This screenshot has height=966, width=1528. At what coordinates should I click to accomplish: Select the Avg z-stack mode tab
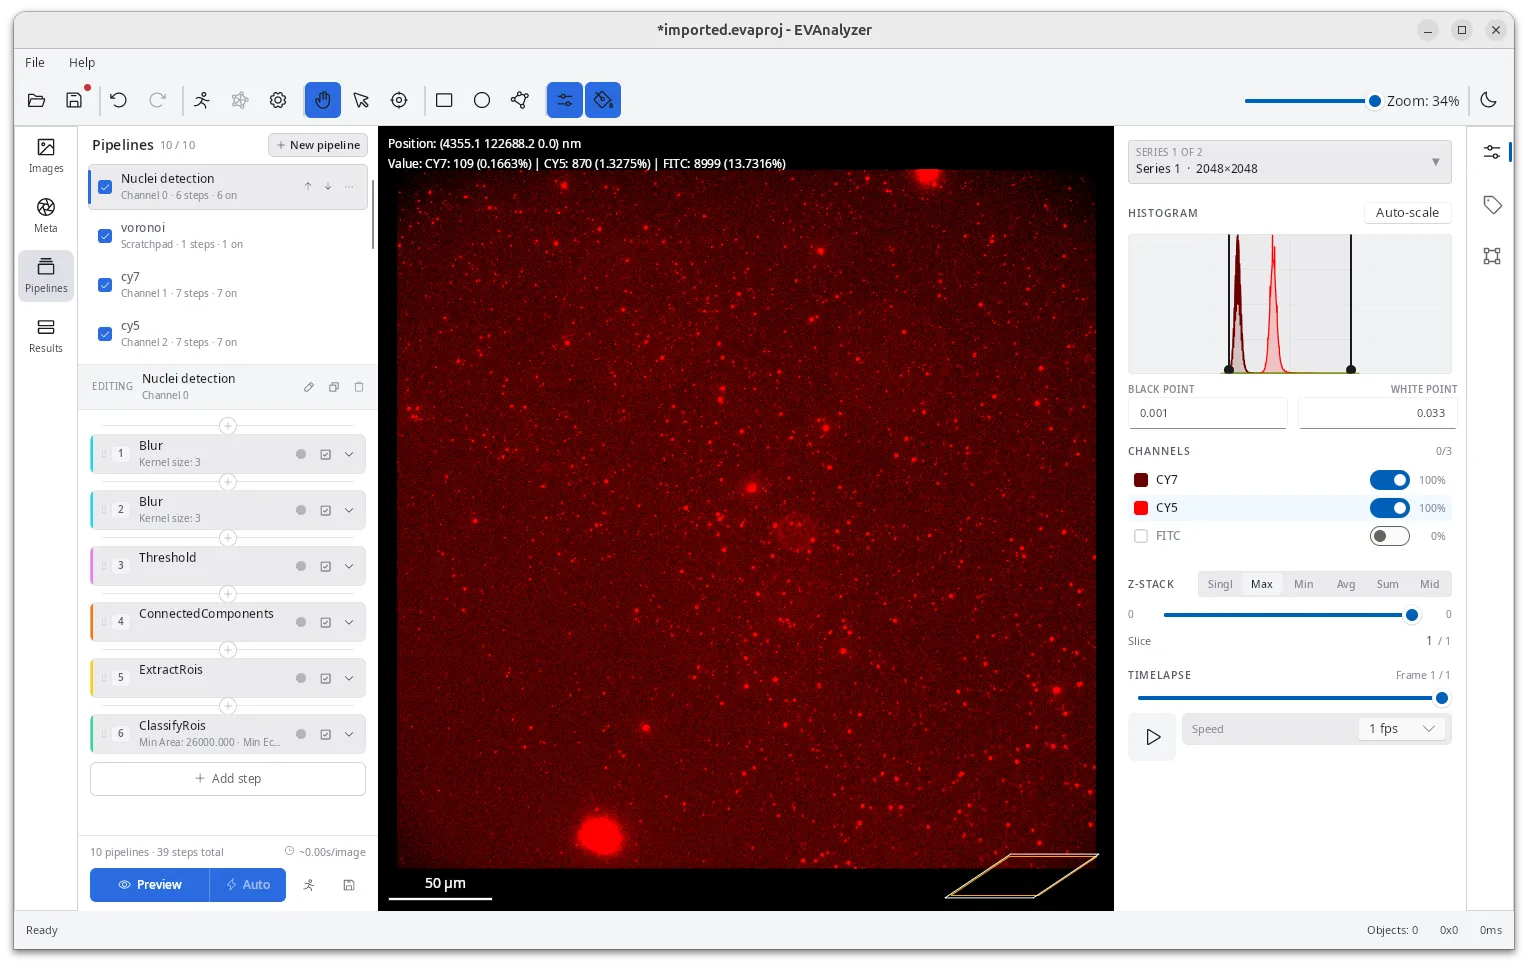[1346, 584]
